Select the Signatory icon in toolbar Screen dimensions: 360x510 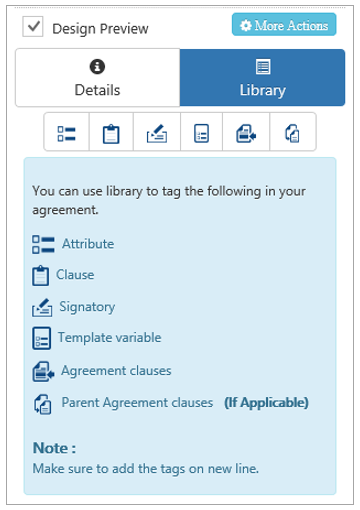pos(157,134)
